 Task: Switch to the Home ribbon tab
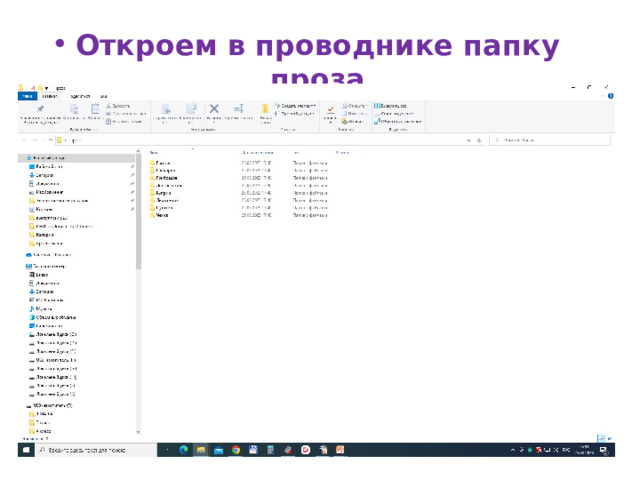click(49, 96)
